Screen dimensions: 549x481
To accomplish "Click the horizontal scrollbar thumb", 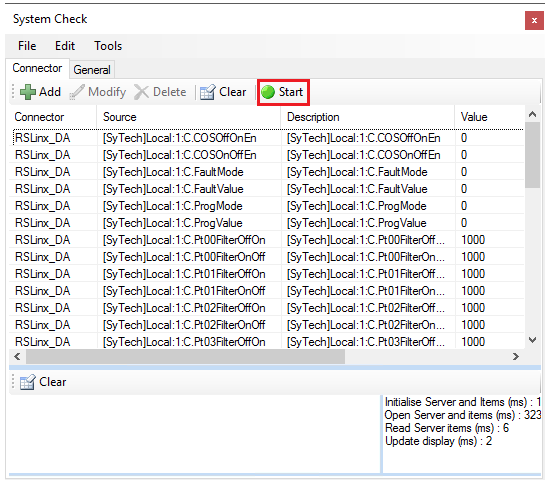I will (185, 357).
